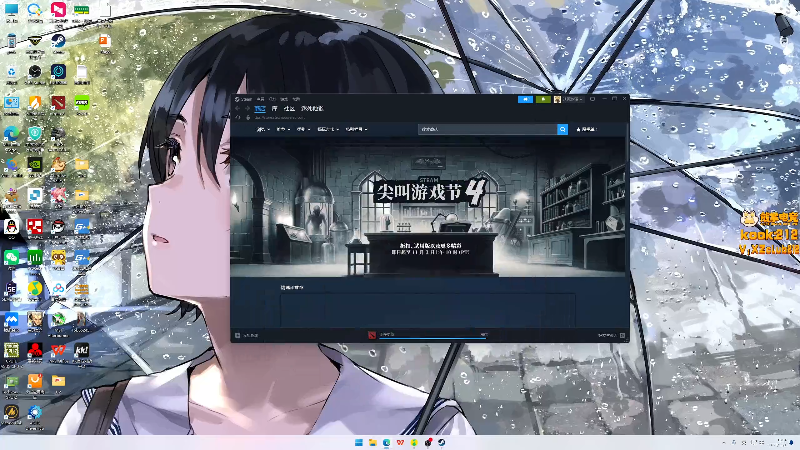This screenshot has height=450, width=800.
Task: Open the Steam menu in title bar
Action: pyautogui.click(x=243, y=99)
